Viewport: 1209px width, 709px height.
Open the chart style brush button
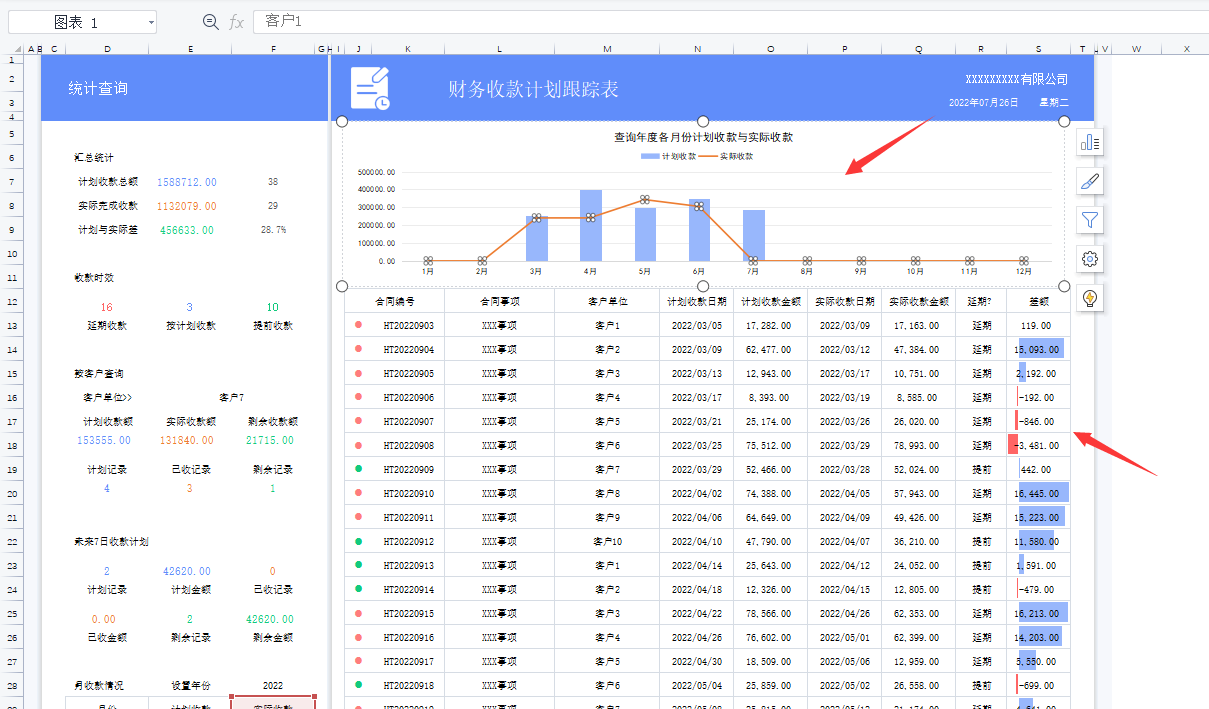1090,182
